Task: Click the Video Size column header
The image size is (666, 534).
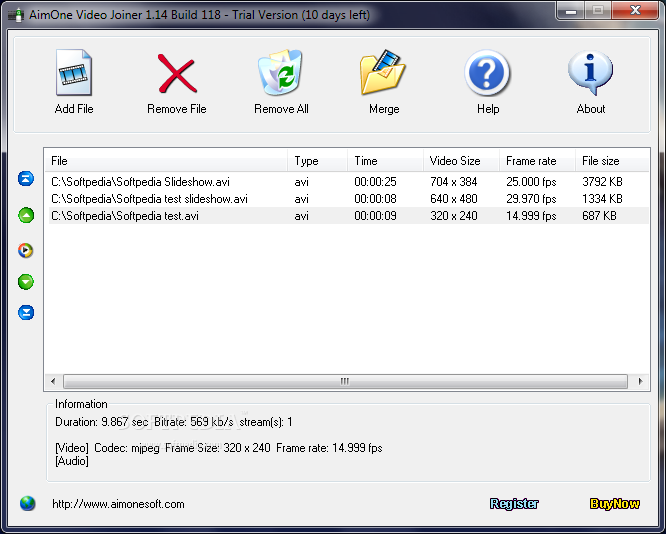Action: [x=461, y=161]
